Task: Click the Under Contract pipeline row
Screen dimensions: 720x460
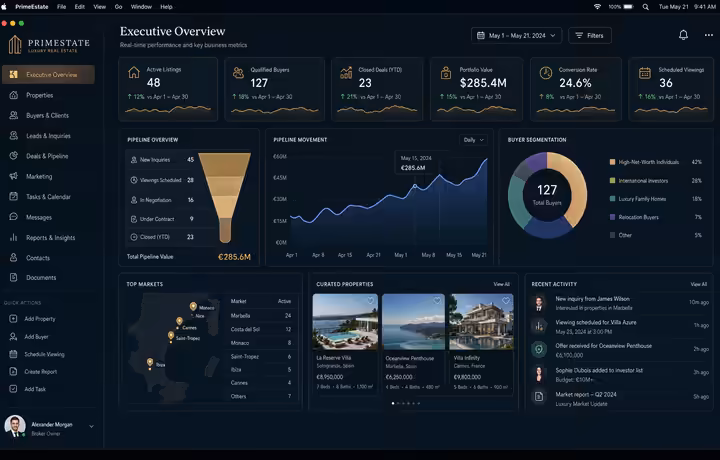Action: tap(162, 219)
